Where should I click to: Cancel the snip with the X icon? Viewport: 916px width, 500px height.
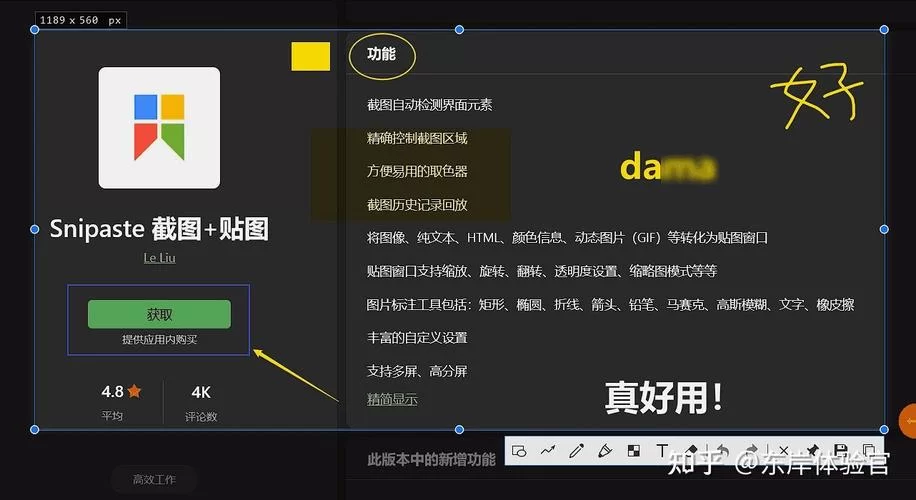tap(783, 450)
